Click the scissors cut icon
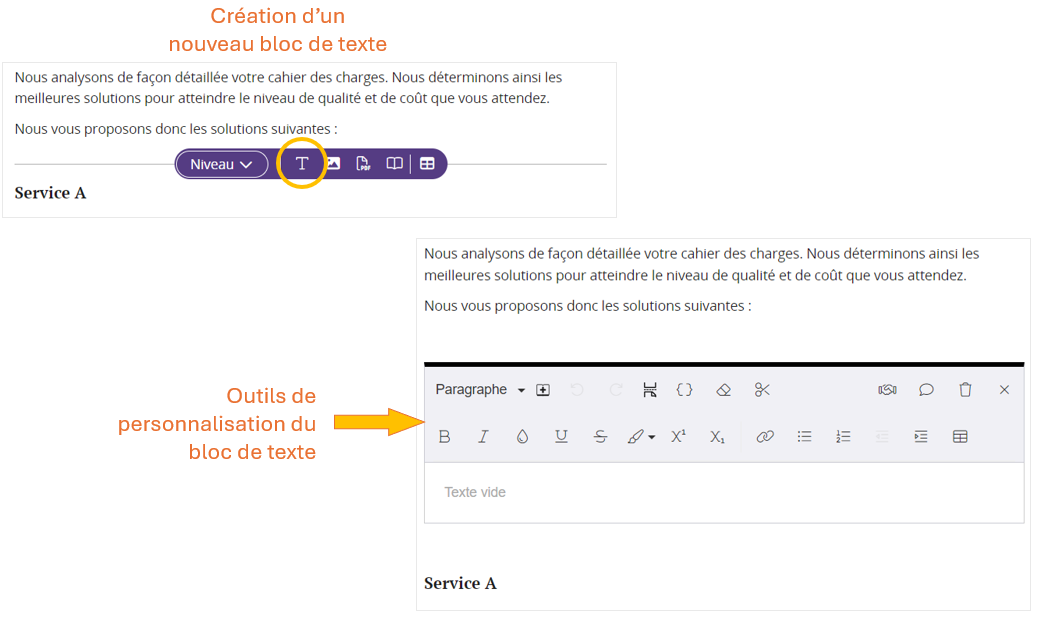 point(763,390)
